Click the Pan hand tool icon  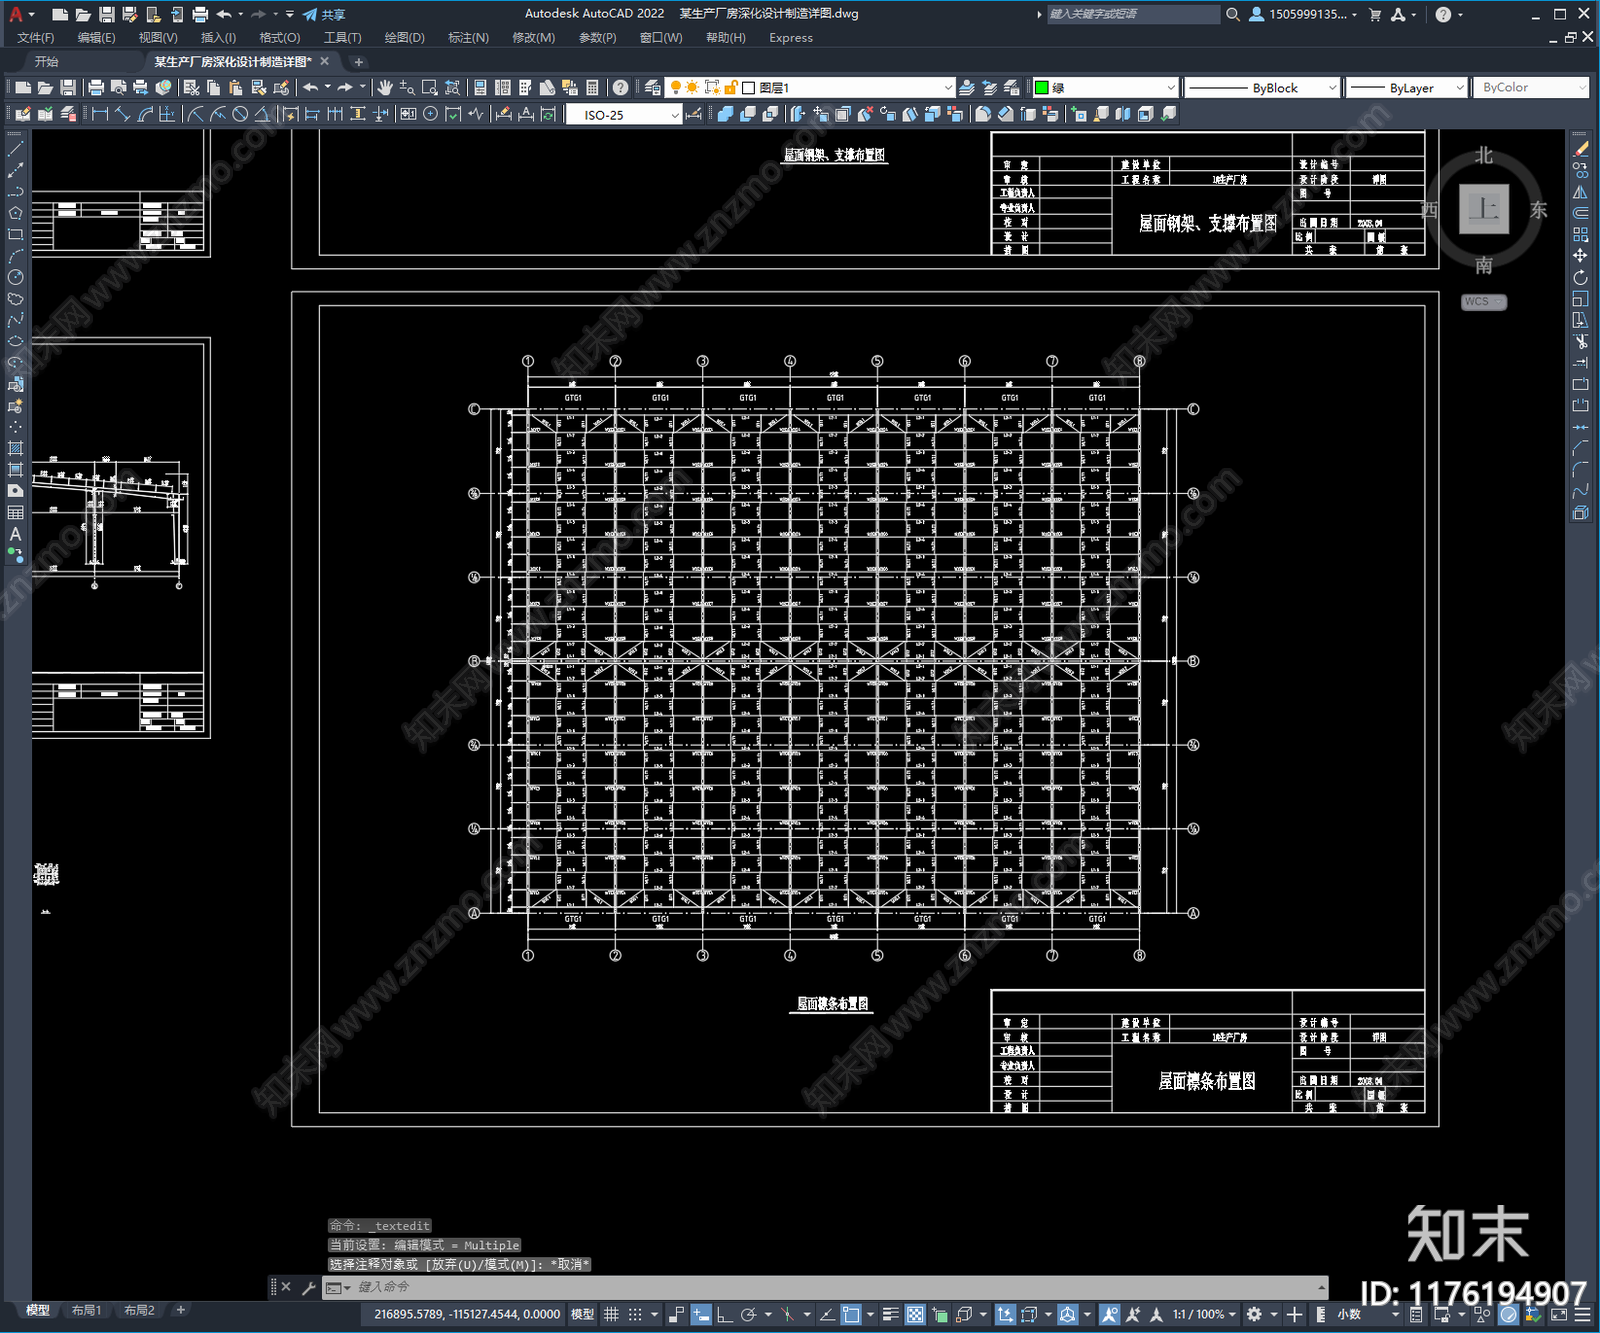tap(385, 88)
